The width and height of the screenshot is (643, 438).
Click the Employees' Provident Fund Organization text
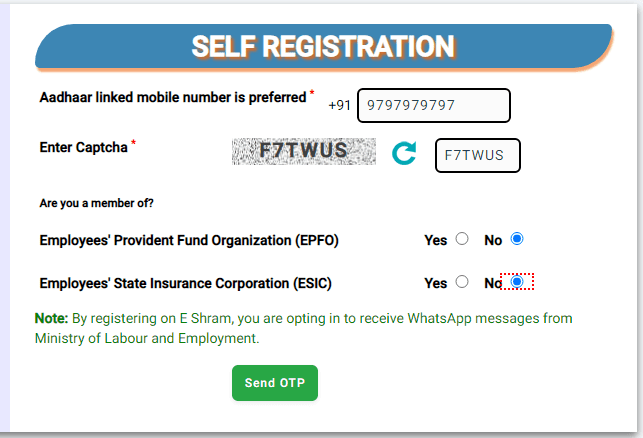(189, 240)
